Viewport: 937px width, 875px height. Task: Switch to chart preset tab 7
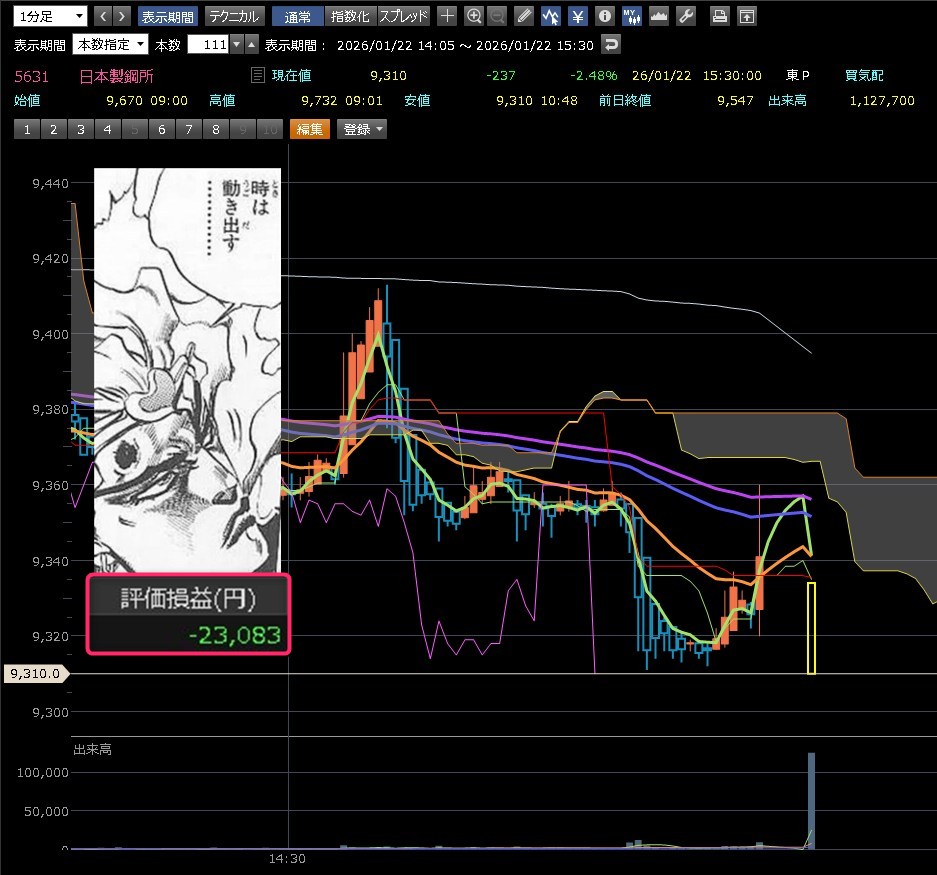pyautogui.click(x=188, y=129)
